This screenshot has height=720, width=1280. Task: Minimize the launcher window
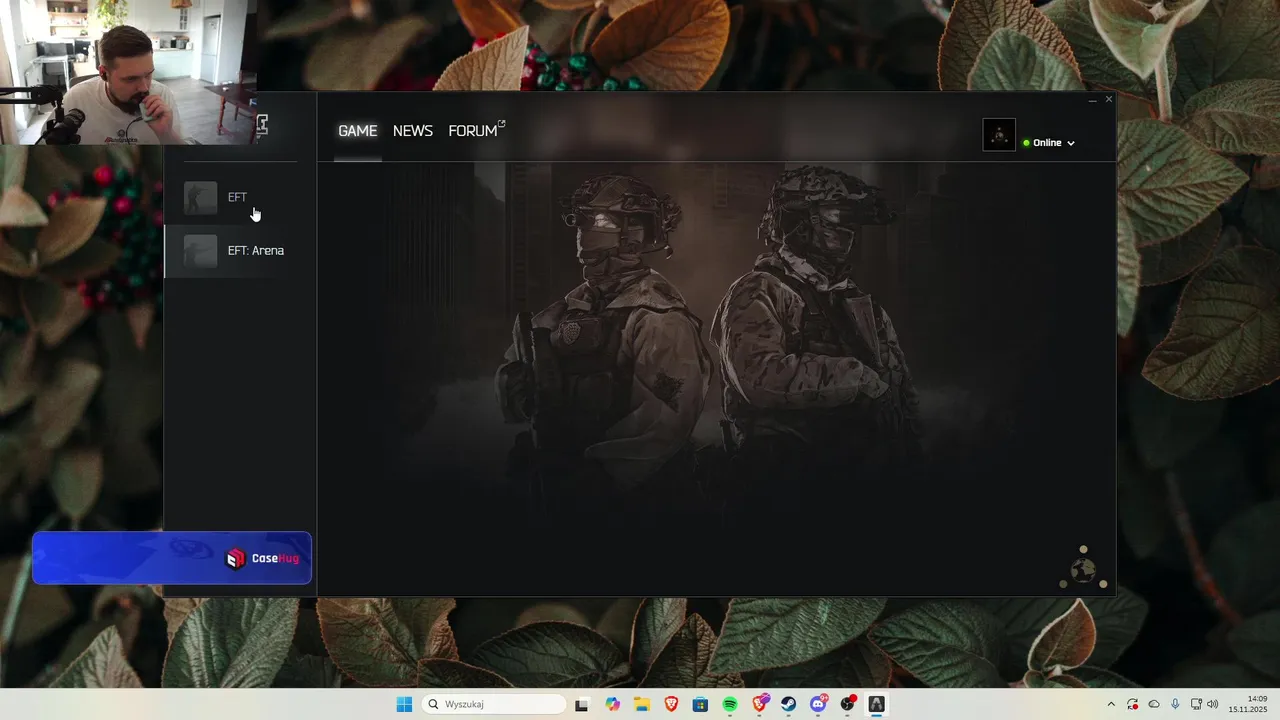(1093, 100)
